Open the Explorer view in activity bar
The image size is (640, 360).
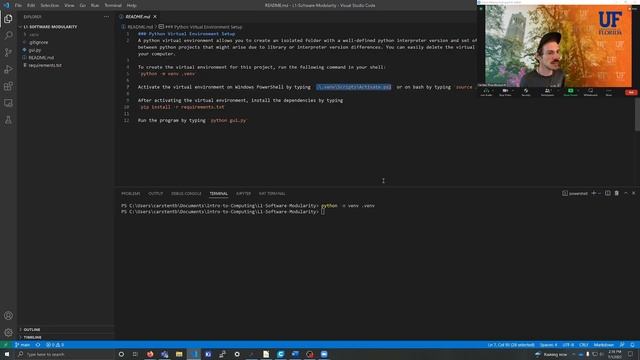(8, 19)
